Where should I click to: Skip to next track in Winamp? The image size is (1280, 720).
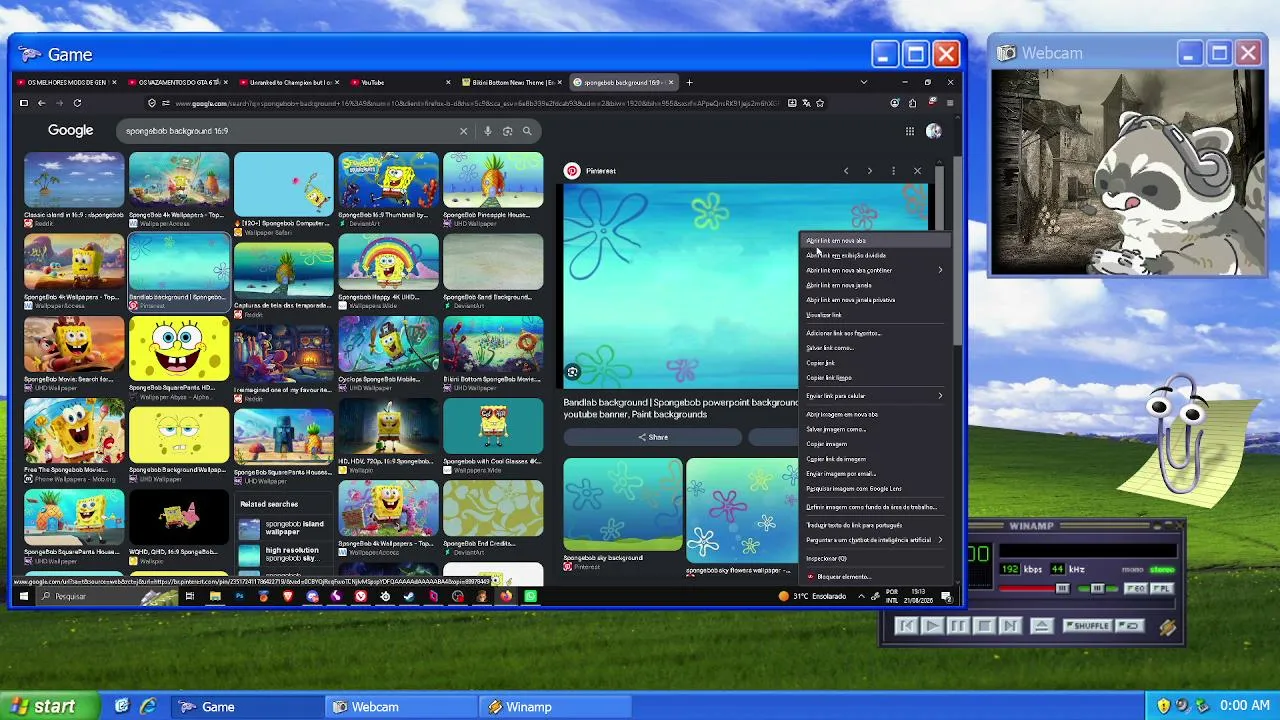pos(1009,626)
